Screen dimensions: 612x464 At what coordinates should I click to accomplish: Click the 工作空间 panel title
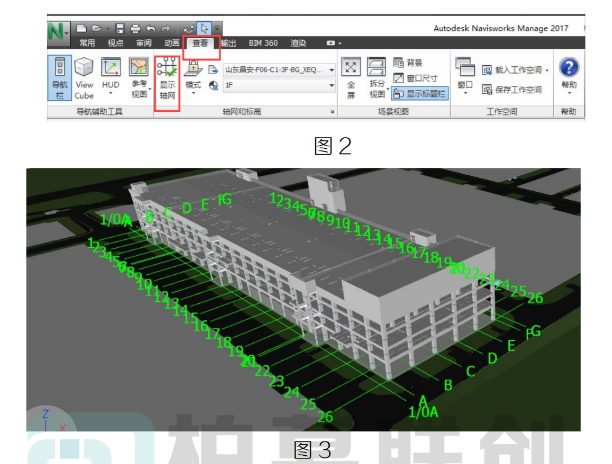(502, 112)
